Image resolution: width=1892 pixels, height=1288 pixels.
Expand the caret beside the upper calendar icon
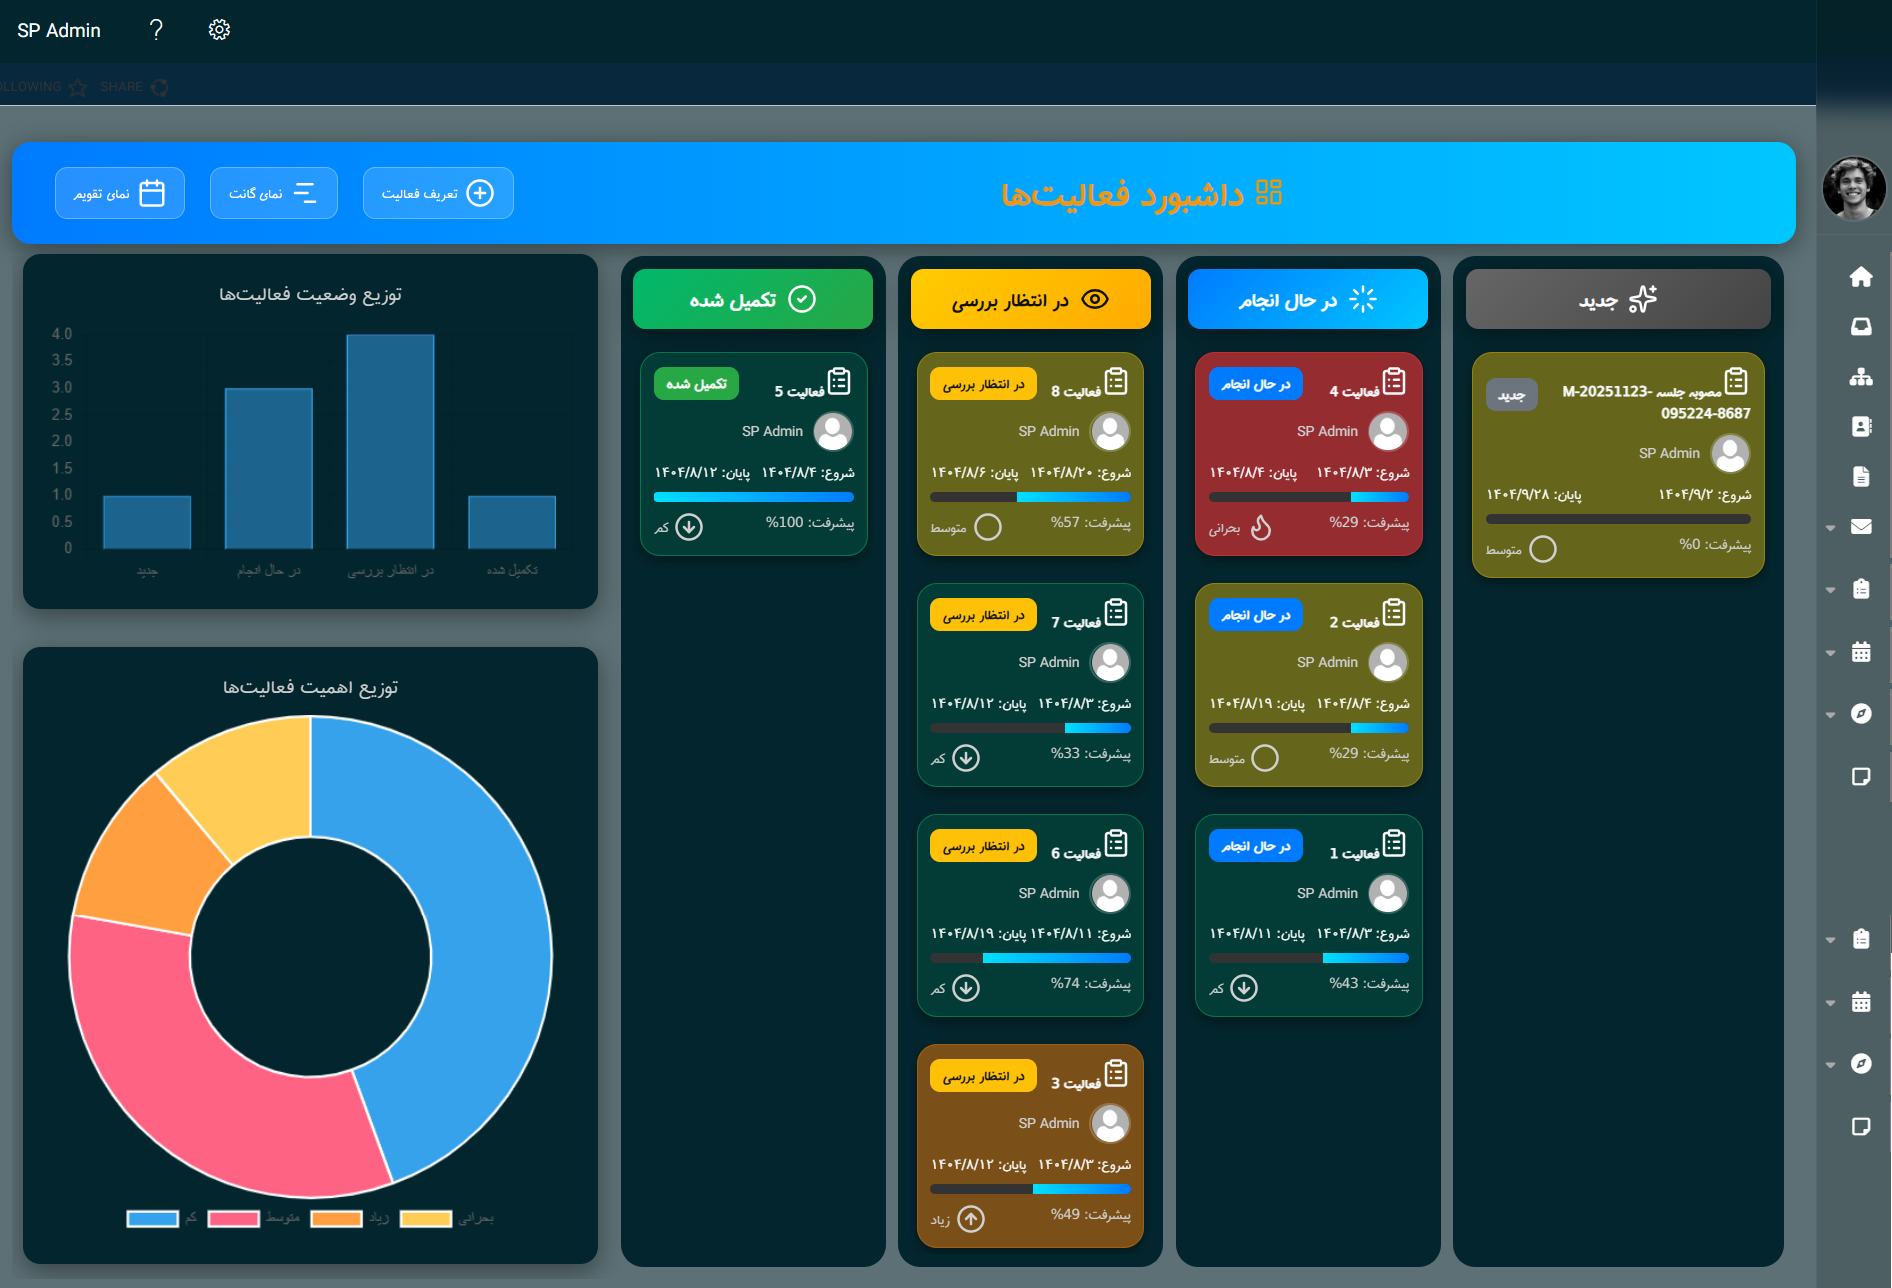pyautogui.click(x=1830, y=653)
